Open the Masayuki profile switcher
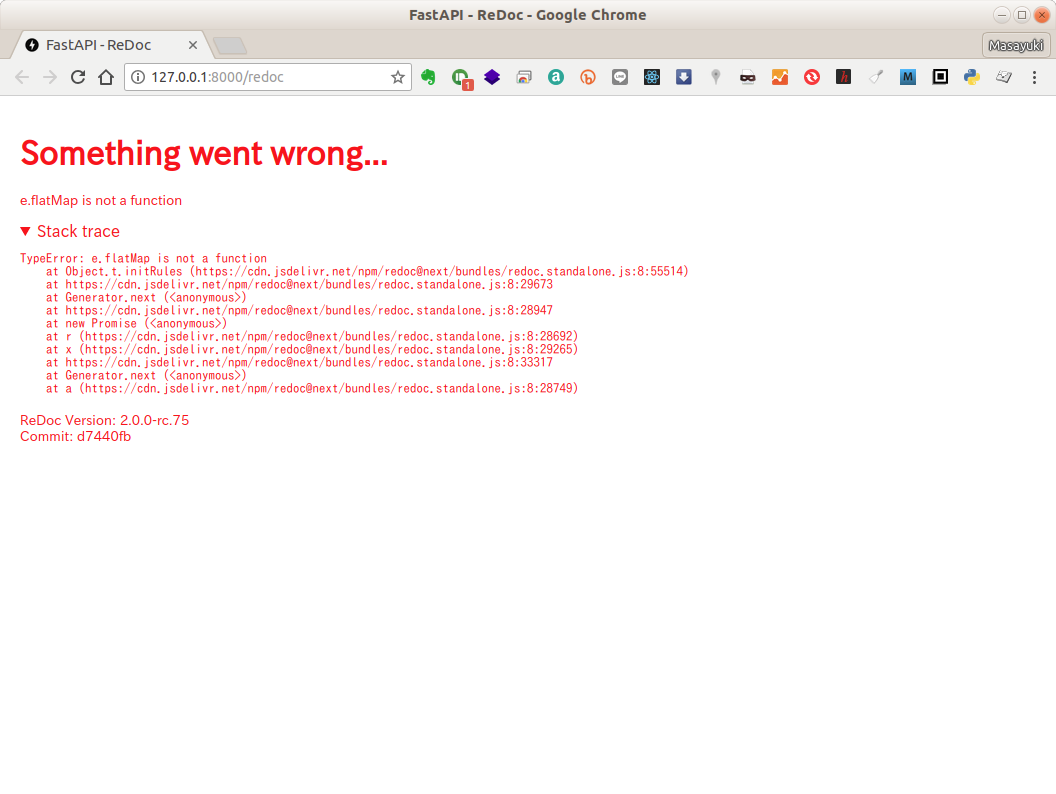The width and height of the screenshot is (1056, 794). point(1016,45)
